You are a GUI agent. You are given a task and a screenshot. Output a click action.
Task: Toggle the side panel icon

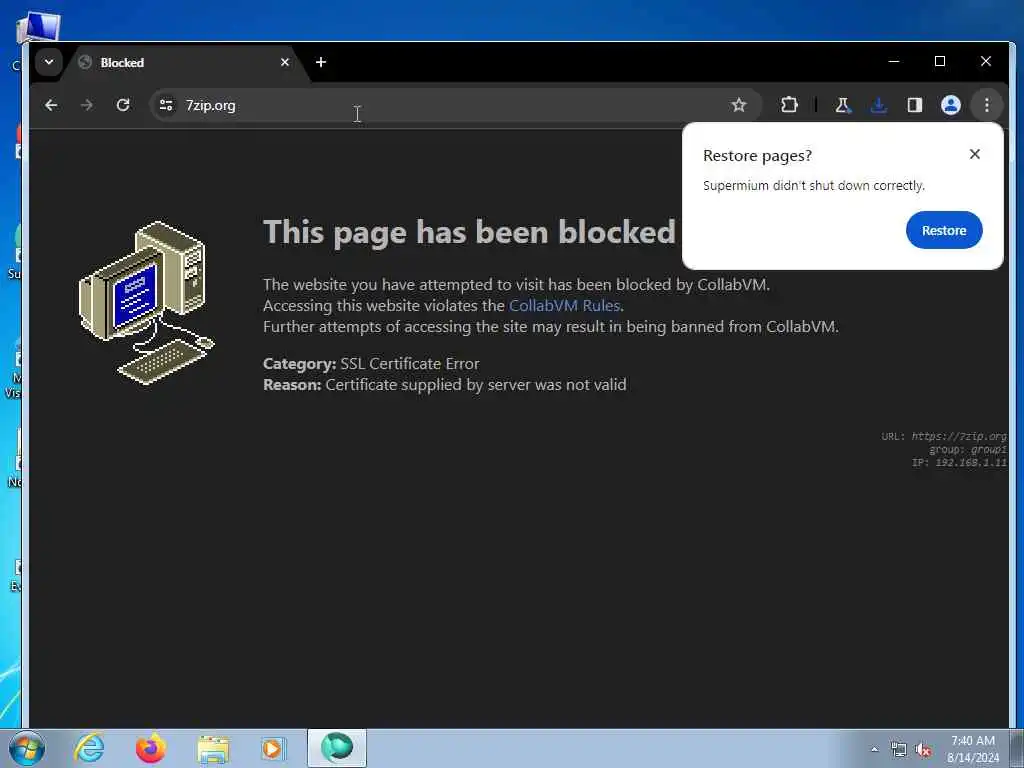pos(915,105)
